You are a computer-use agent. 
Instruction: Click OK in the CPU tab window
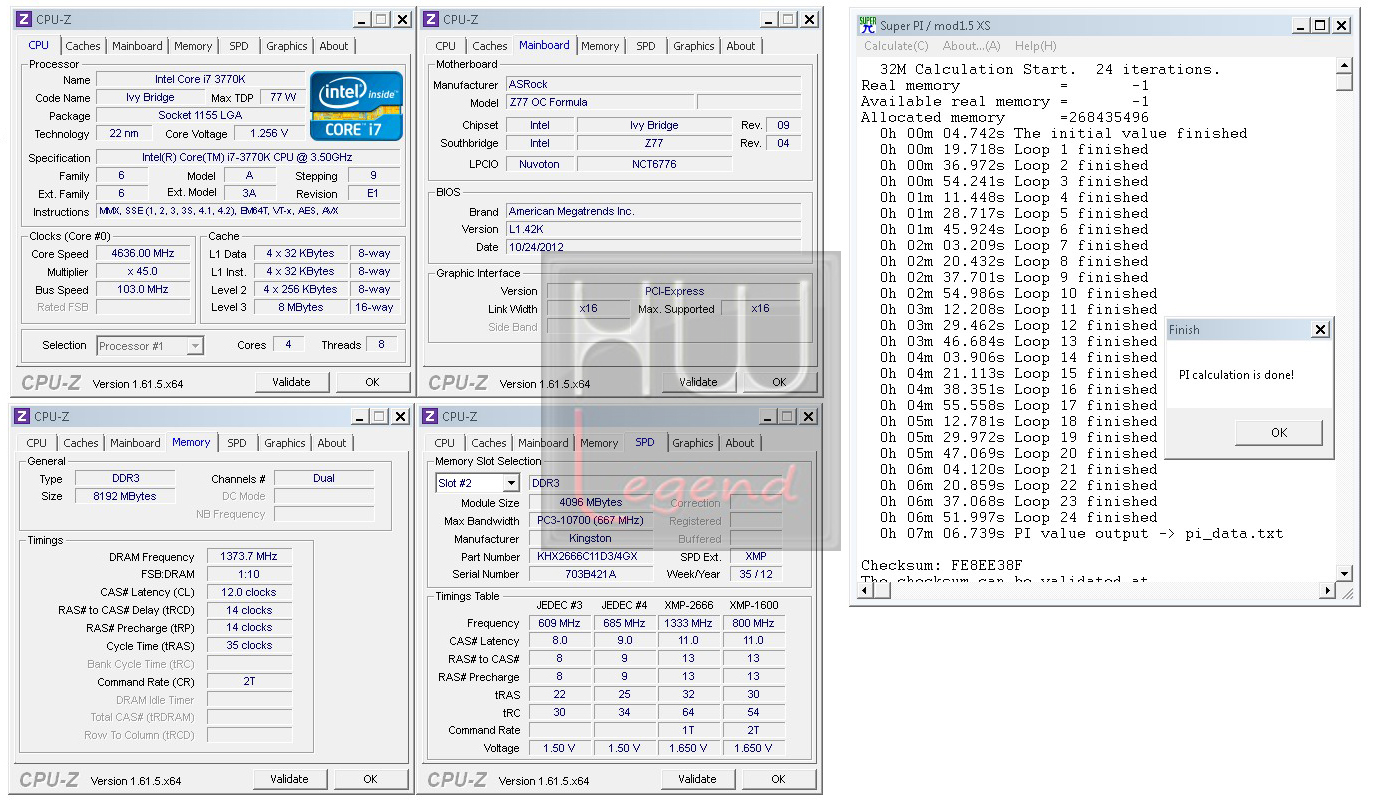click(372, 382)
